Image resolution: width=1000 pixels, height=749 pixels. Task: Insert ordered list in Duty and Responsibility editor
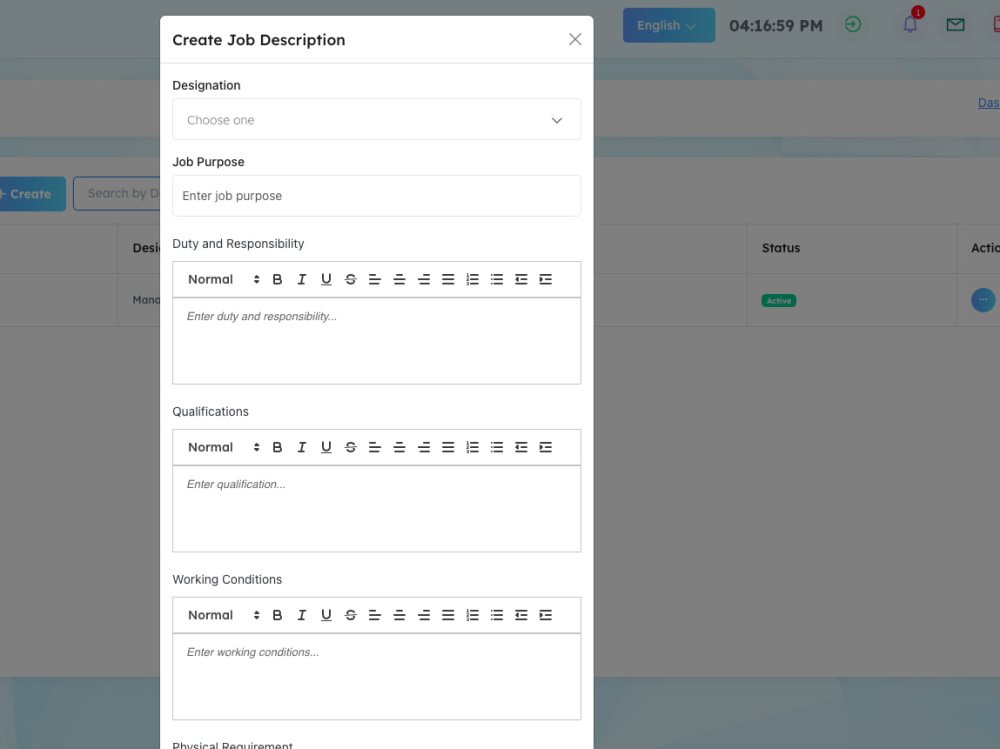[473, 279]
